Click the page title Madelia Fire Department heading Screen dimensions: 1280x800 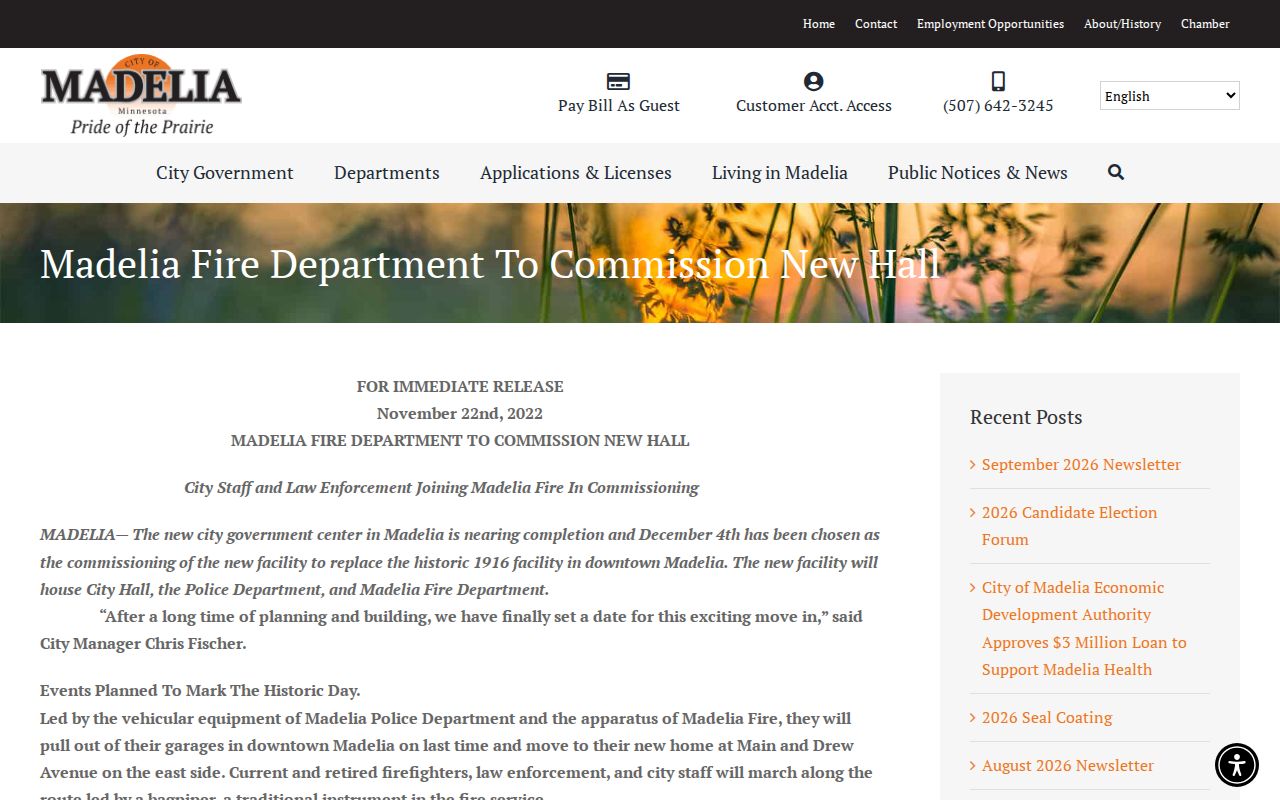pyautogui.click(x=490, y=264)
